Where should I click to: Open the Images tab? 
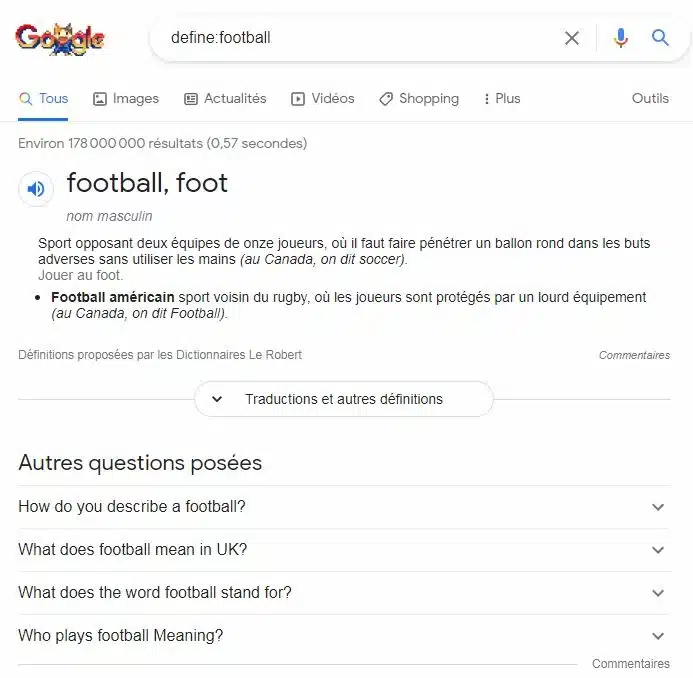(126, 99)
